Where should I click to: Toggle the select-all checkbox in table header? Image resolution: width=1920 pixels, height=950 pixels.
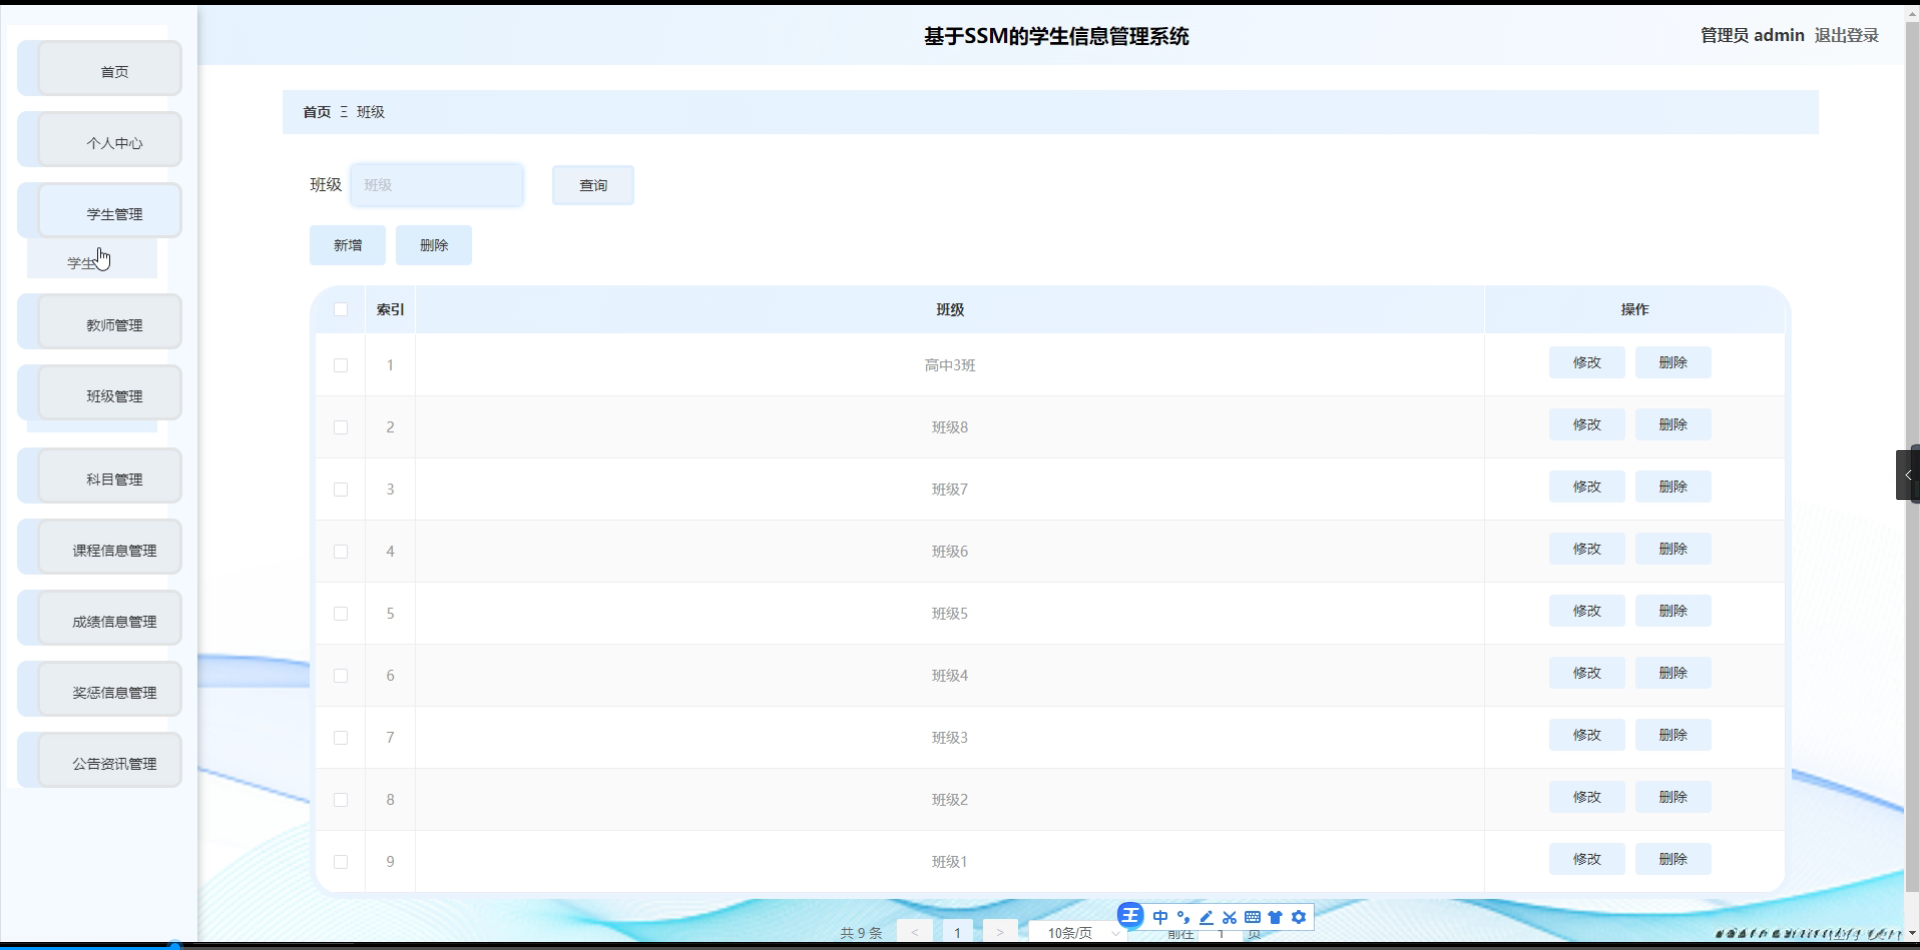(341, 310)
